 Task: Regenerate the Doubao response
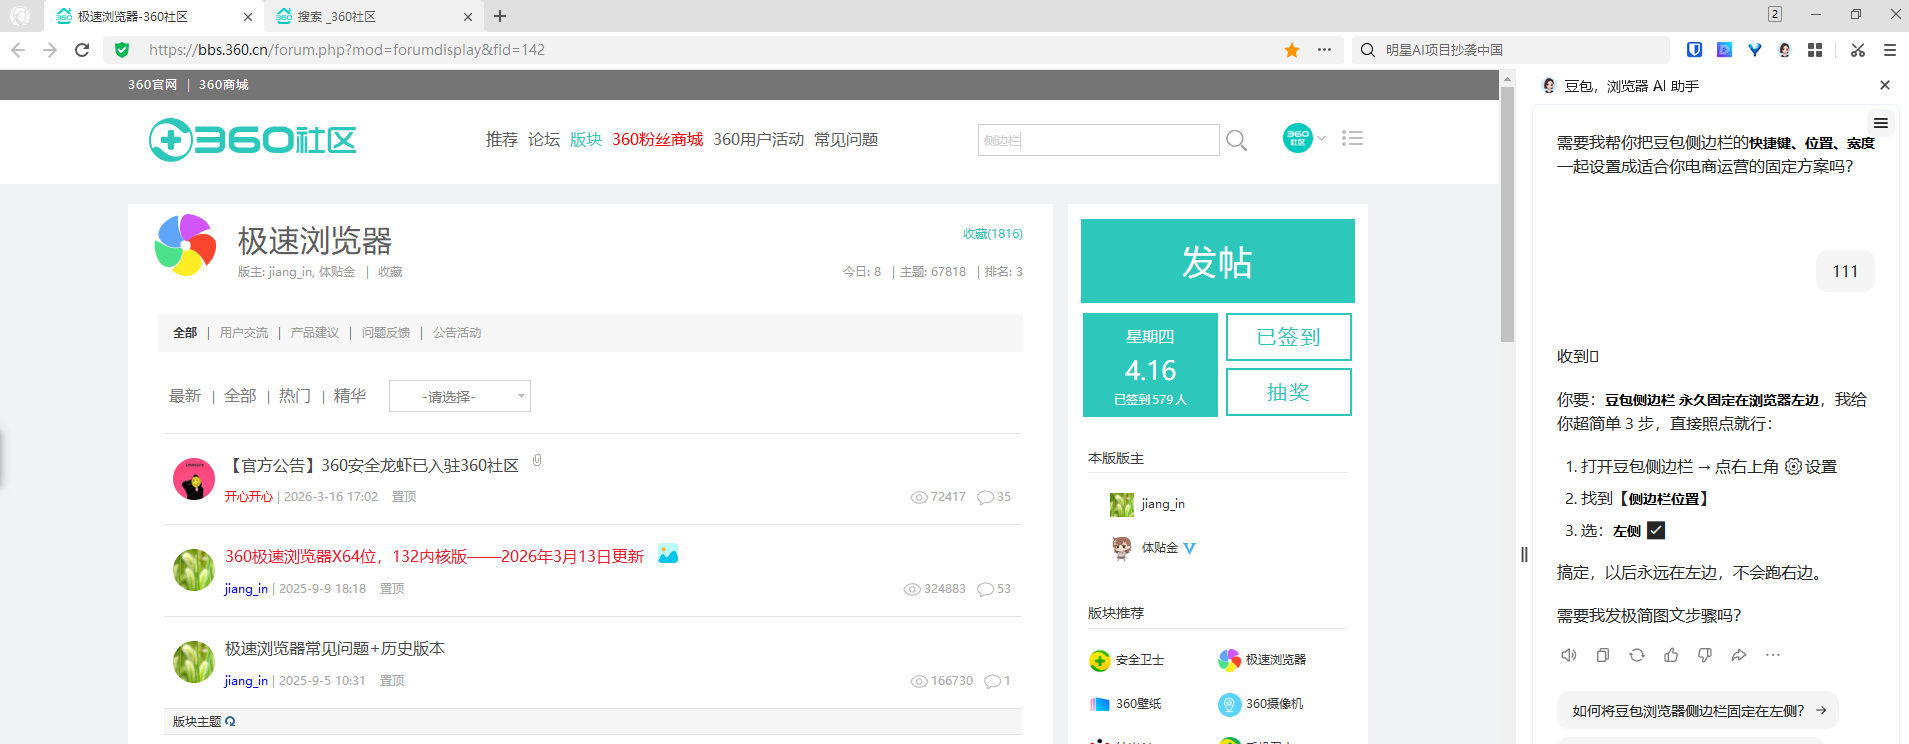tap(1637, 655)
